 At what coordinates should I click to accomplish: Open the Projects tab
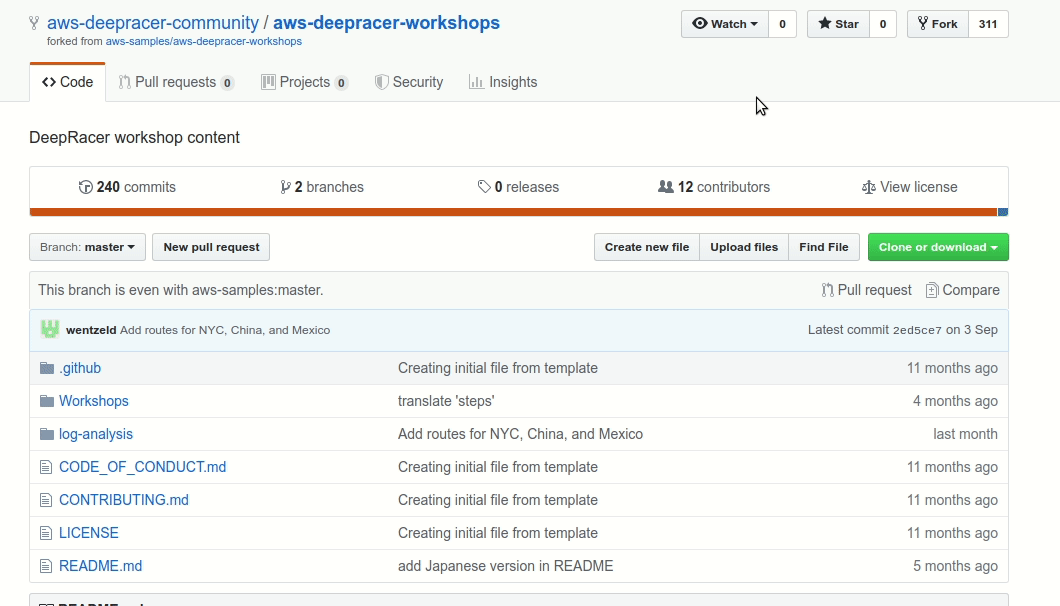point(304,83)
